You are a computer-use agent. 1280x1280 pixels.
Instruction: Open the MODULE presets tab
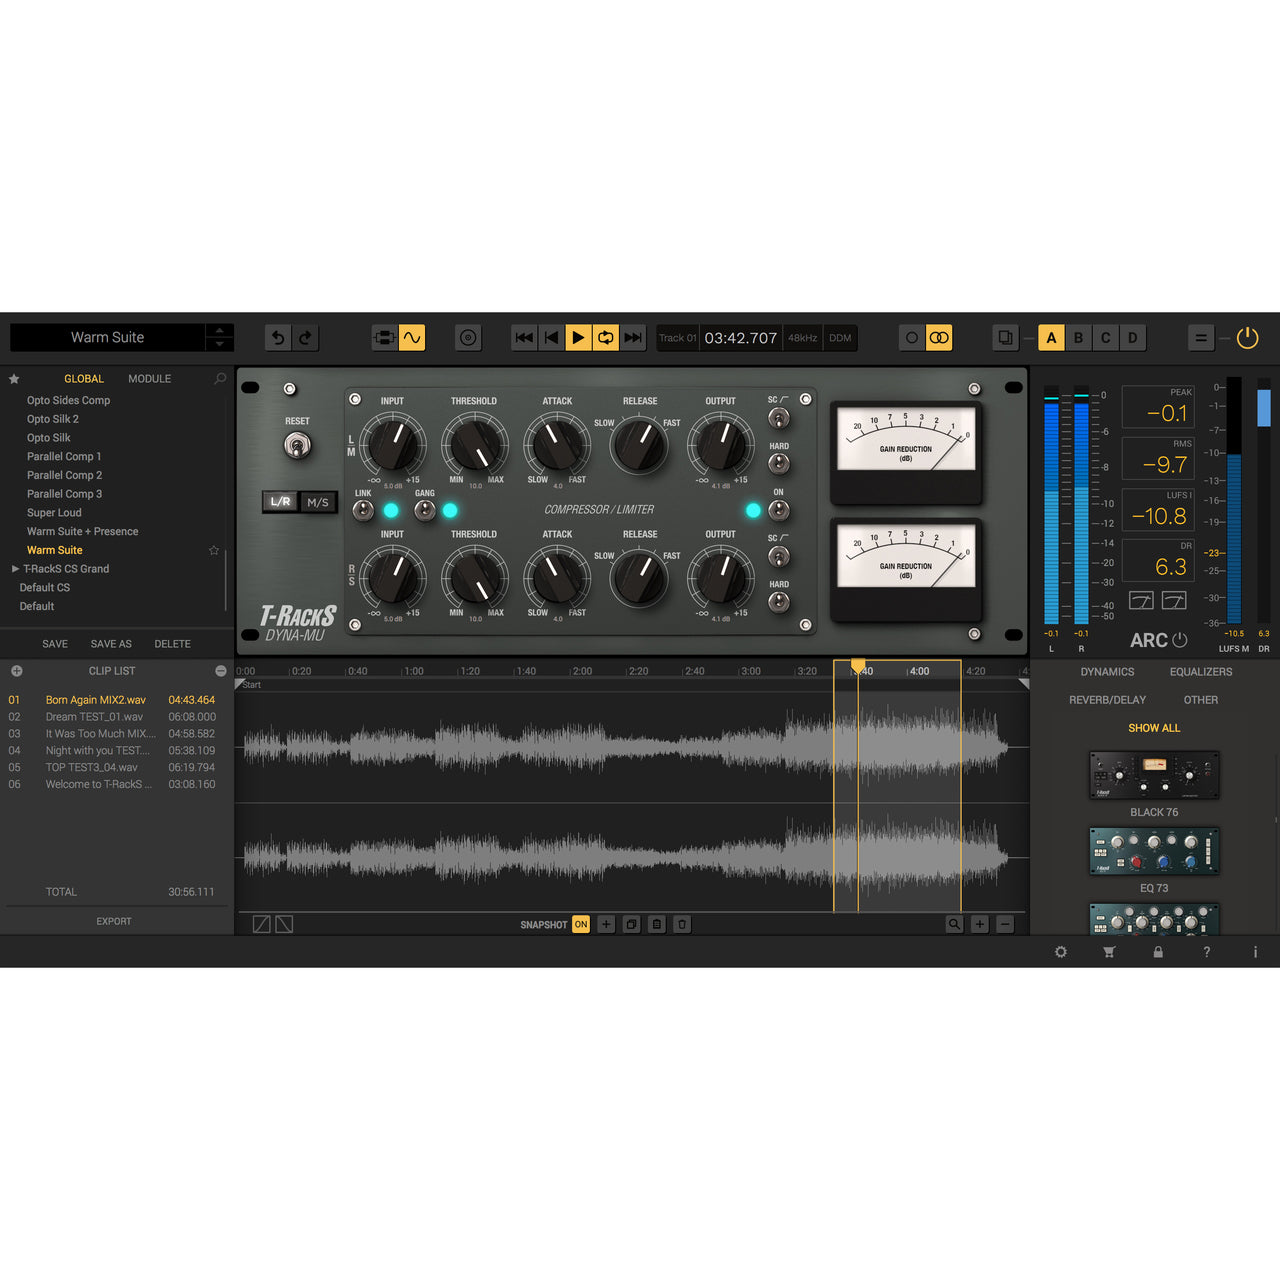[x=149, y=378]
